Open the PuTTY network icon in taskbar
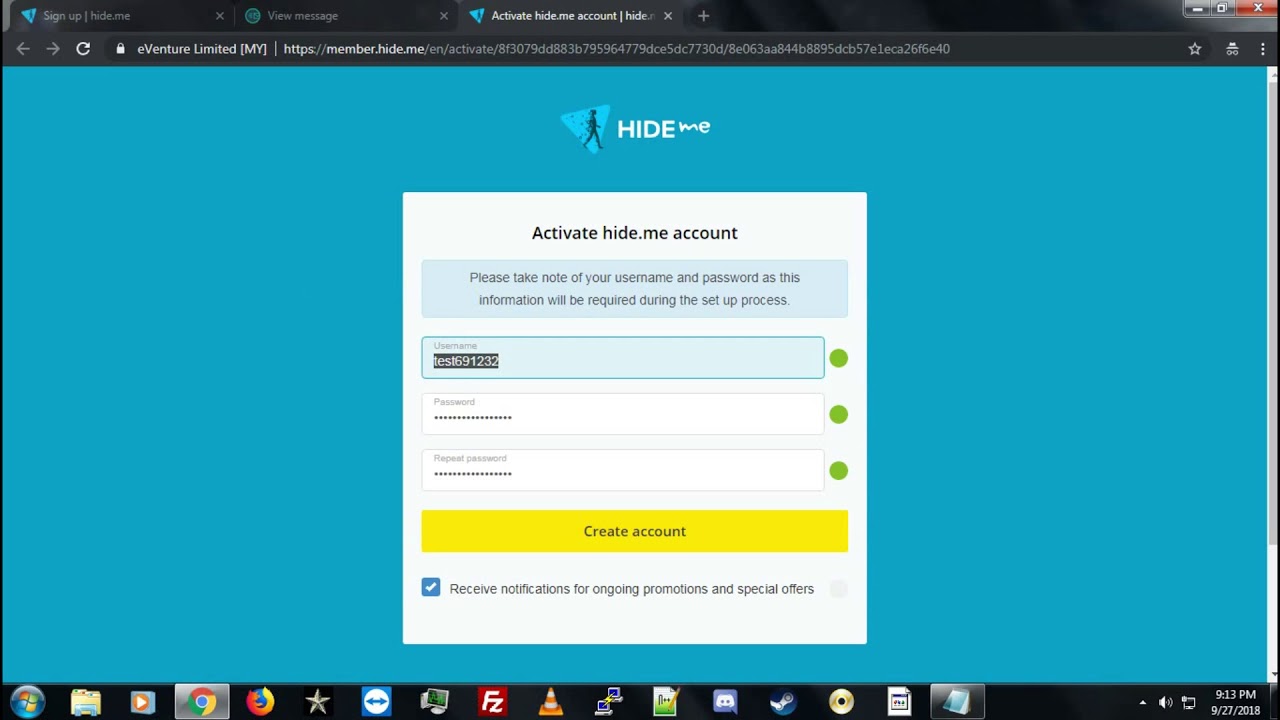Viewport: 1280px width, 720px height. 608,702
